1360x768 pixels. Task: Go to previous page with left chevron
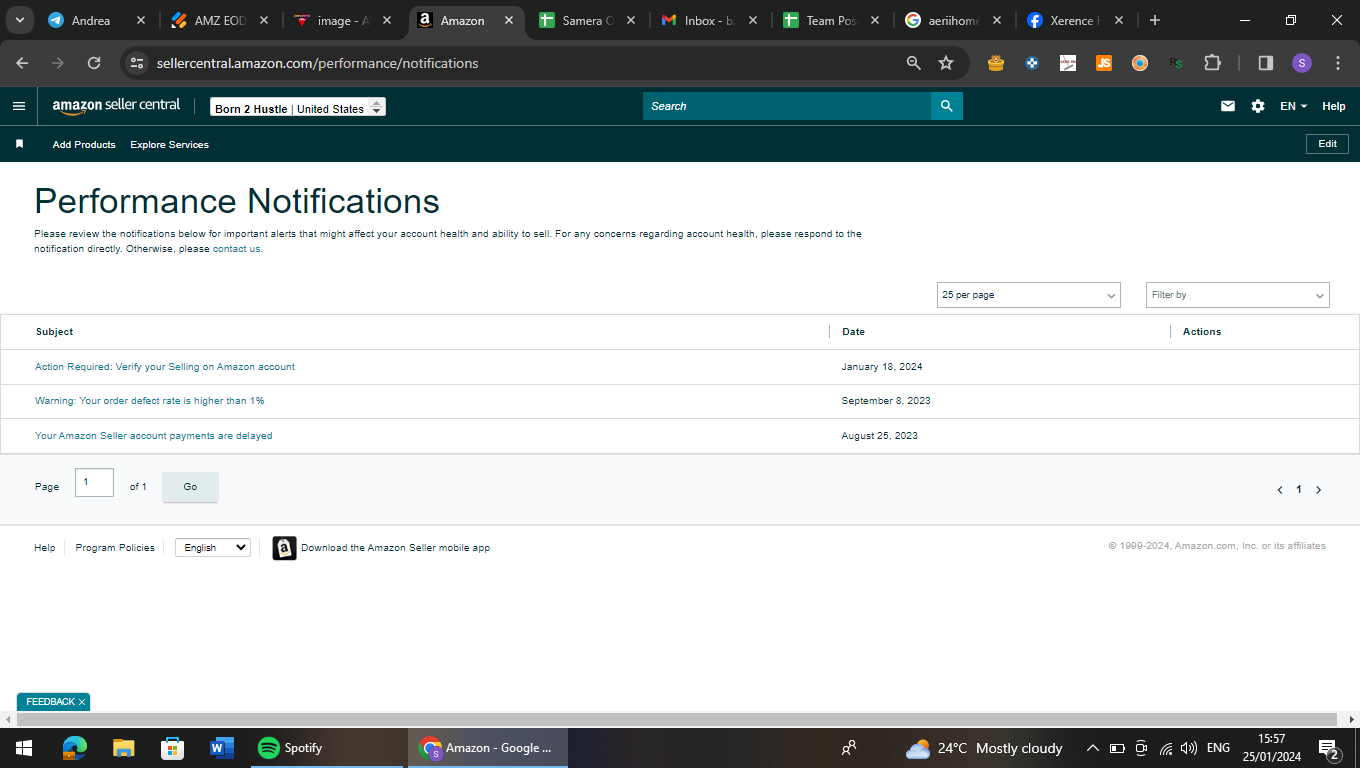1280,490
